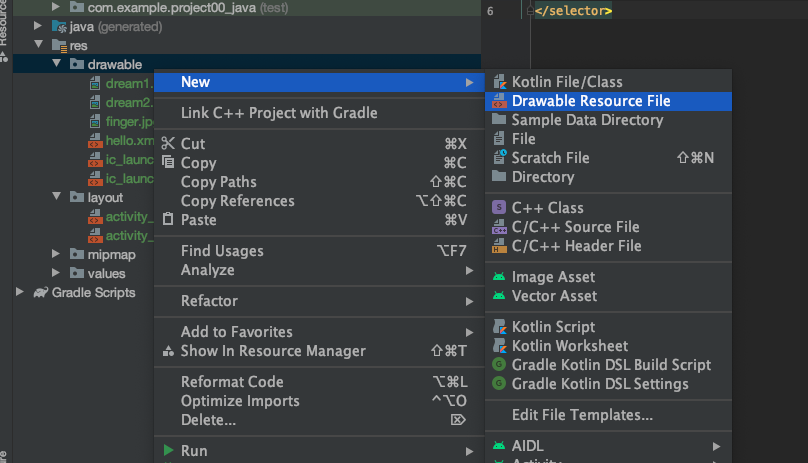The width and height of the screenshot is (808, 463).
Task: Collapse the layout folder
Action: pyautogui.click(x=57, y=196)
